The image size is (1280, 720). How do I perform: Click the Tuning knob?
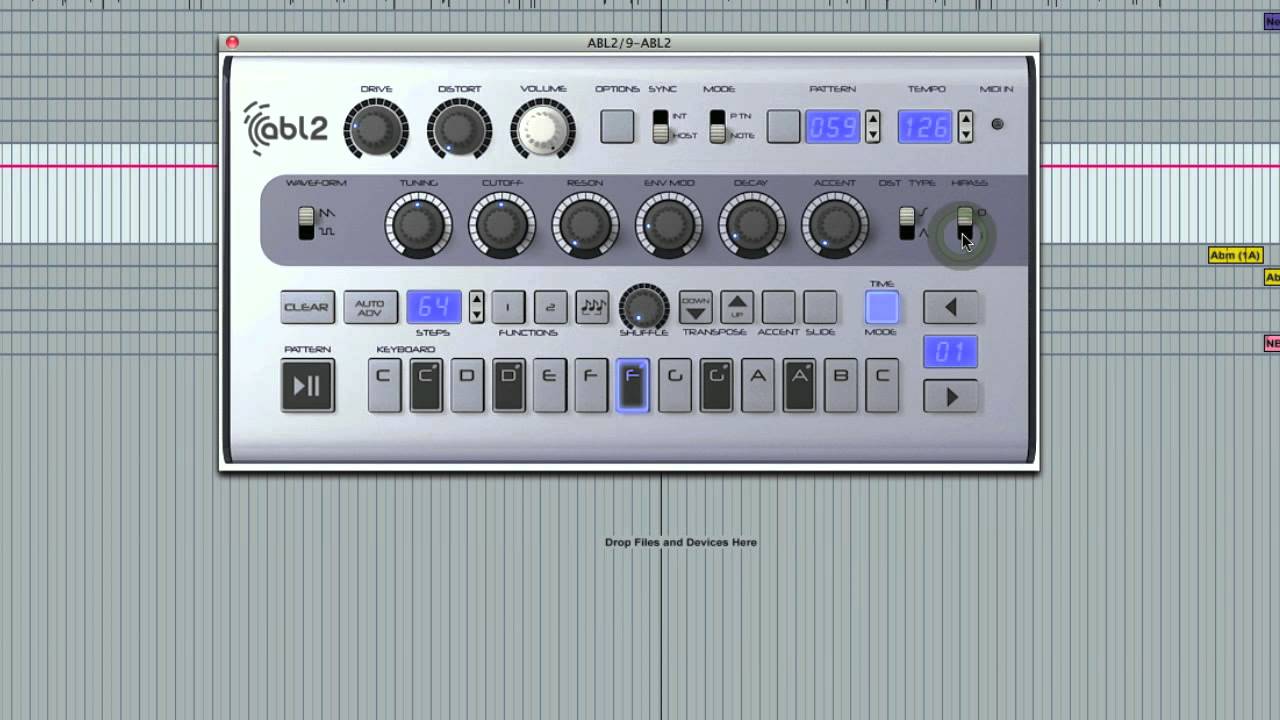tap(418, 224)
